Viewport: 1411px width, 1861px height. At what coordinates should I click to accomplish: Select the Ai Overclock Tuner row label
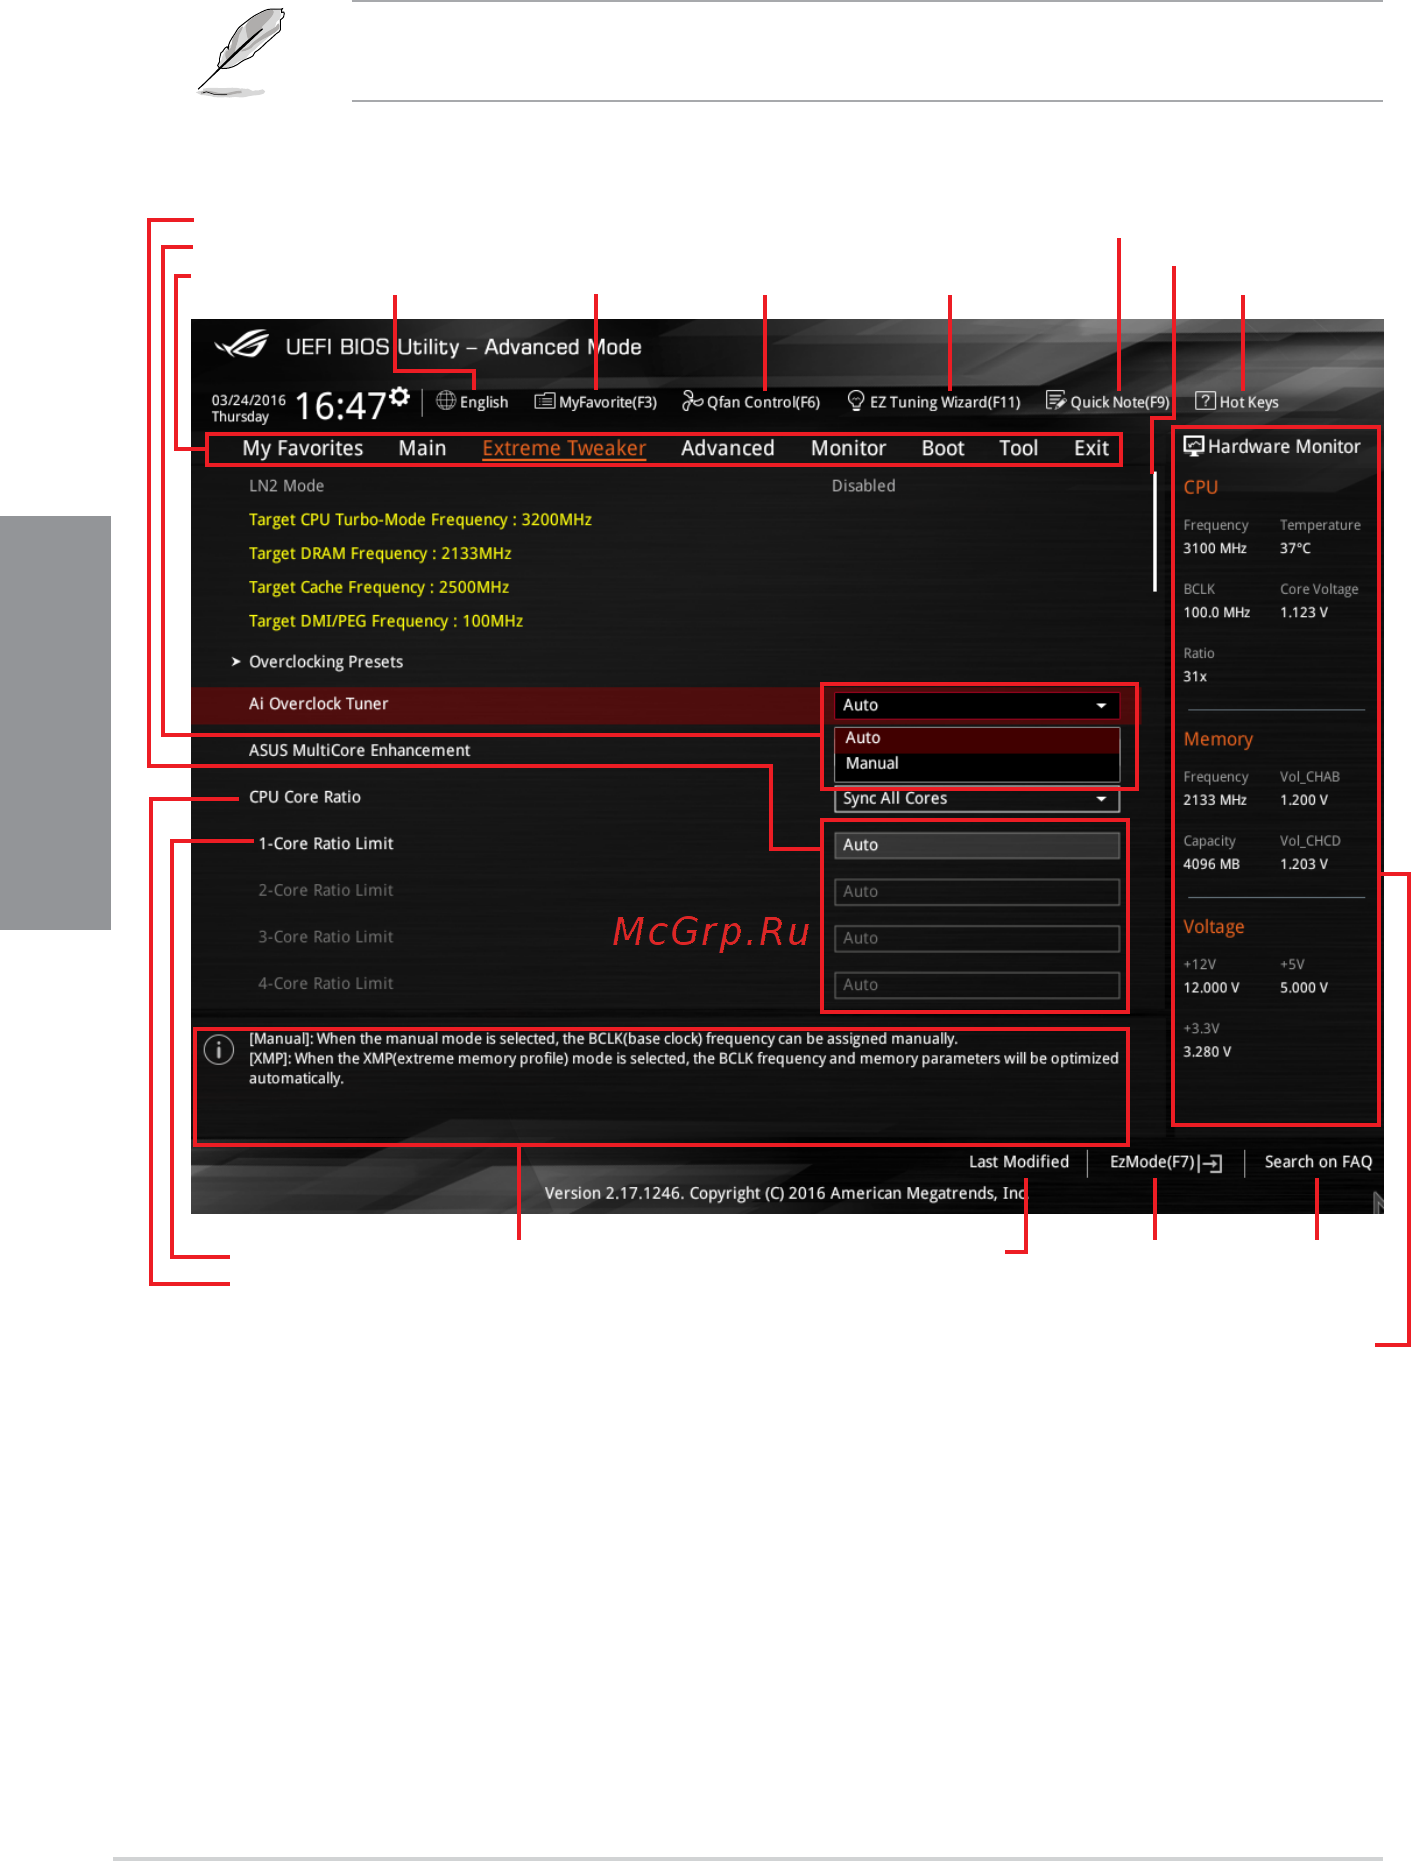coord(319,704)
